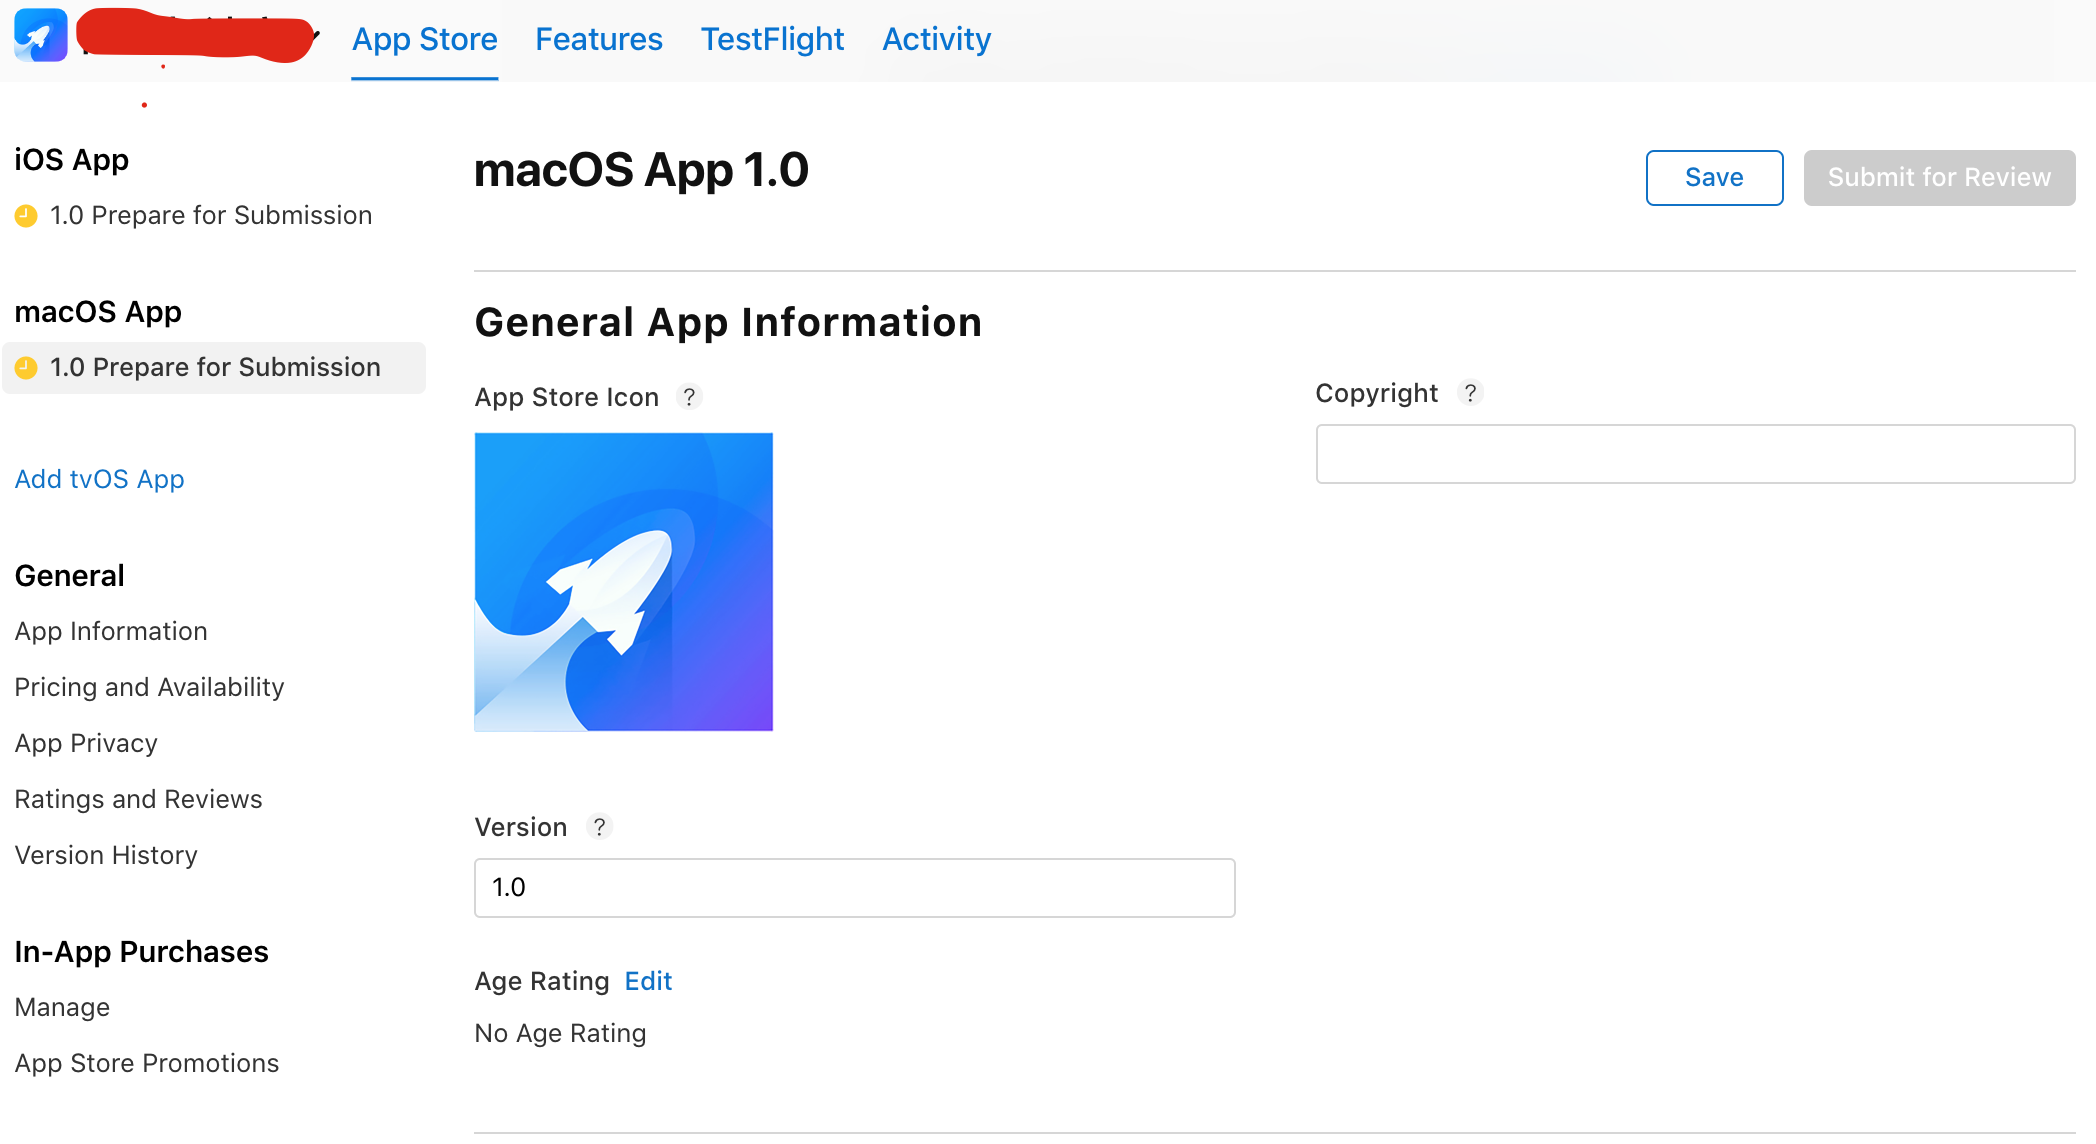Click the Copyright help question mark
Screen dimensions: 2096x1144
(x=1470, y=393)
